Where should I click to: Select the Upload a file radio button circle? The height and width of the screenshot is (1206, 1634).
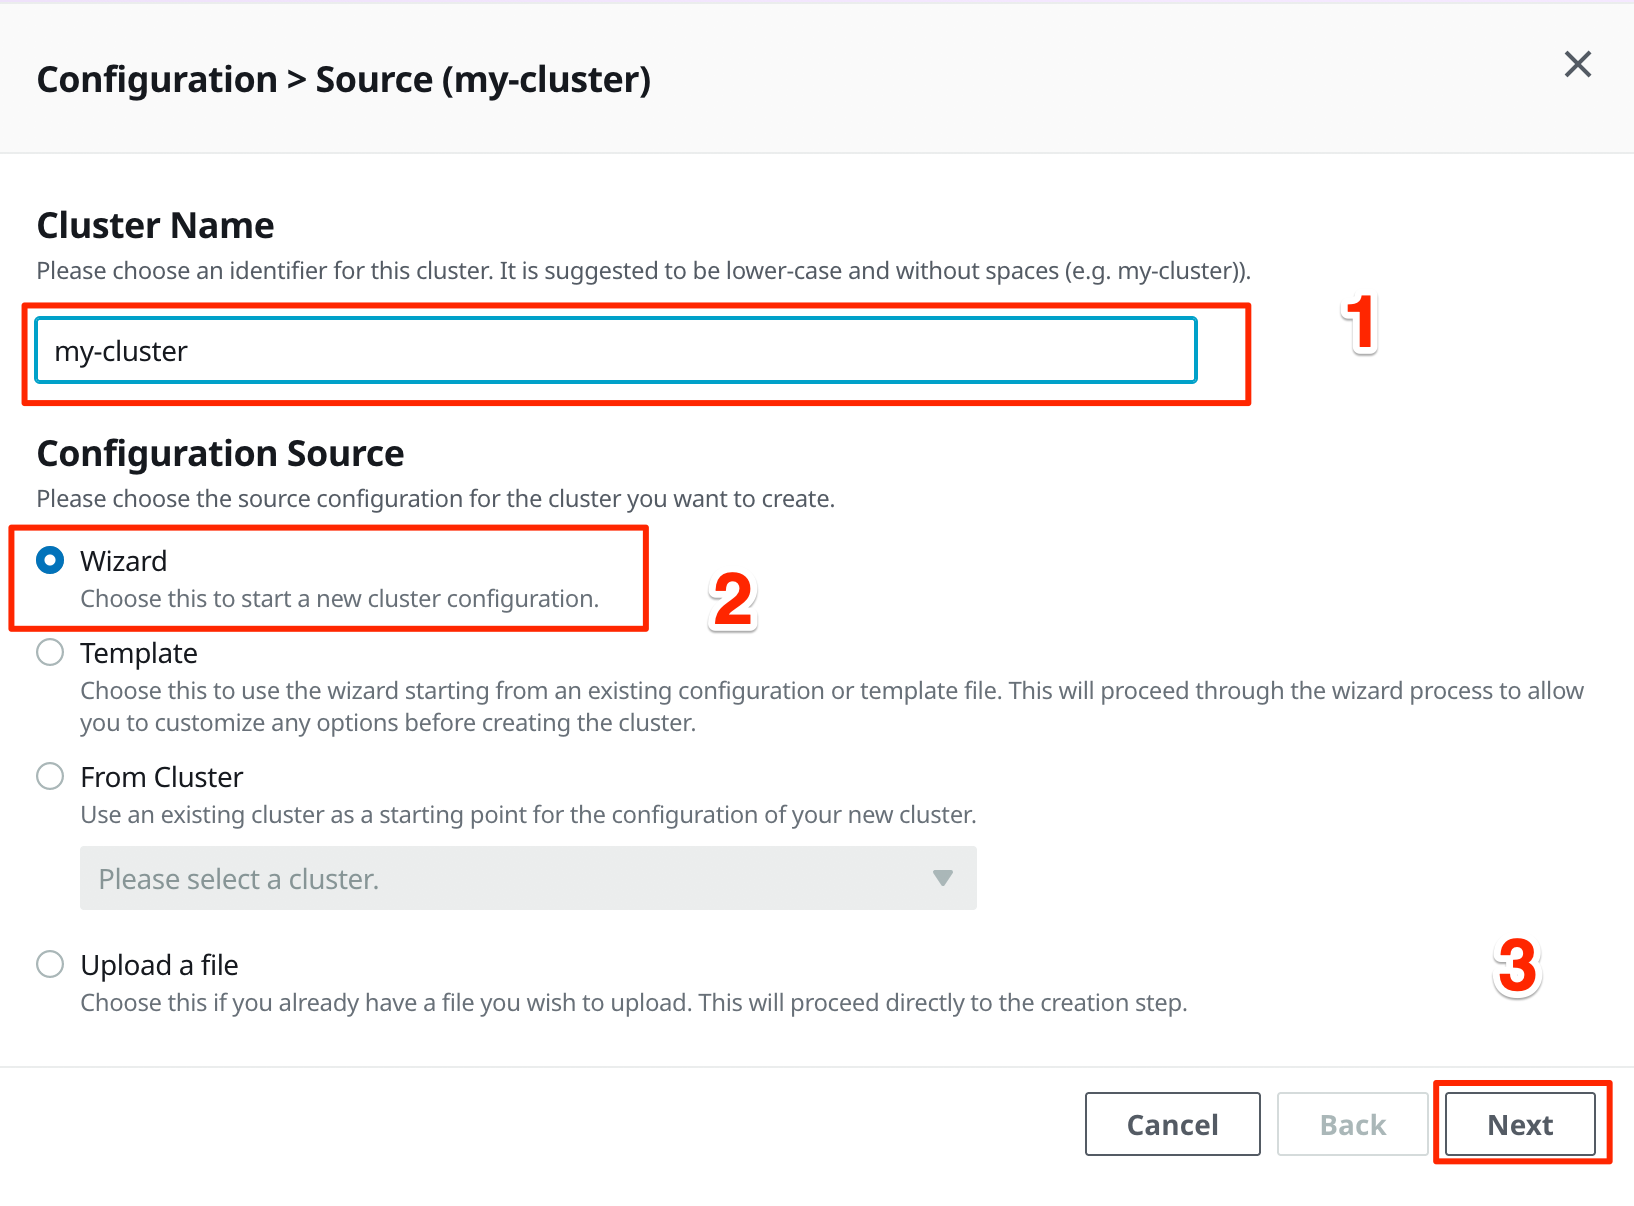[x=50, y=964]
